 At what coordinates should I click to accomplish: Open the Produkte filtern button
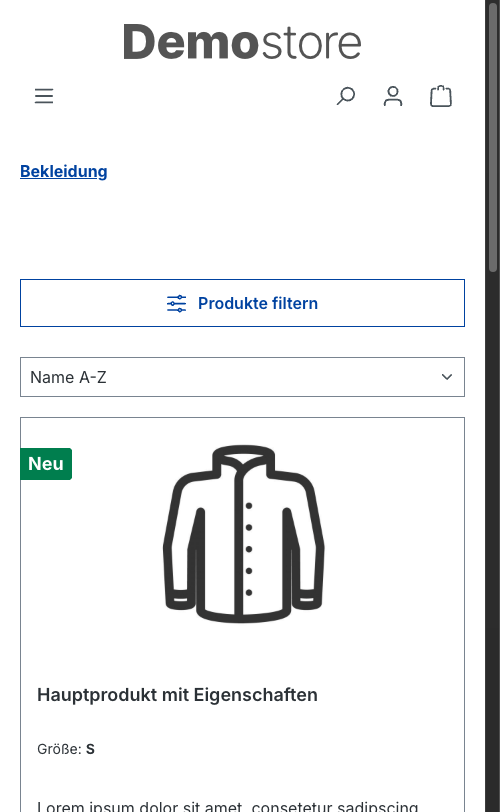tap(242, 303)
